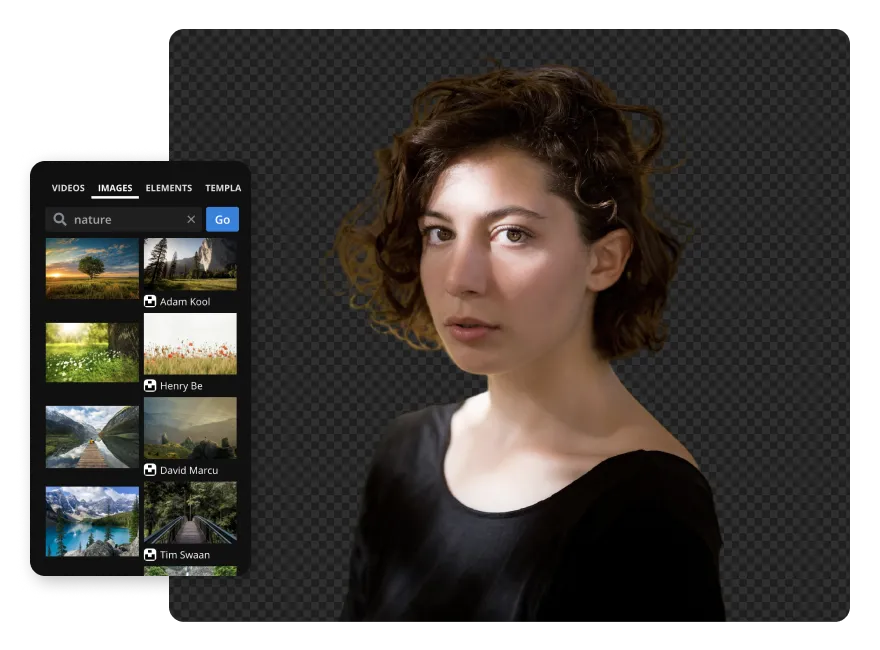Select the IMAGES tab

(x=114, y=188)
